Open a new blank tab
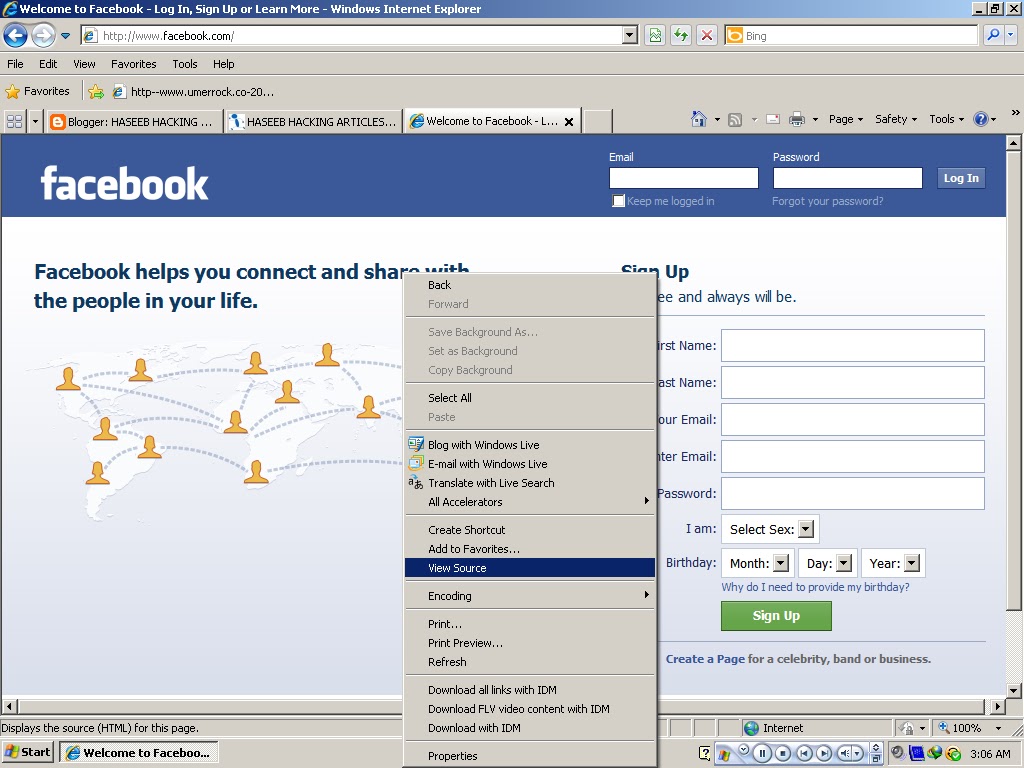The image size is (1024, 768). click(x=597, y=121)
